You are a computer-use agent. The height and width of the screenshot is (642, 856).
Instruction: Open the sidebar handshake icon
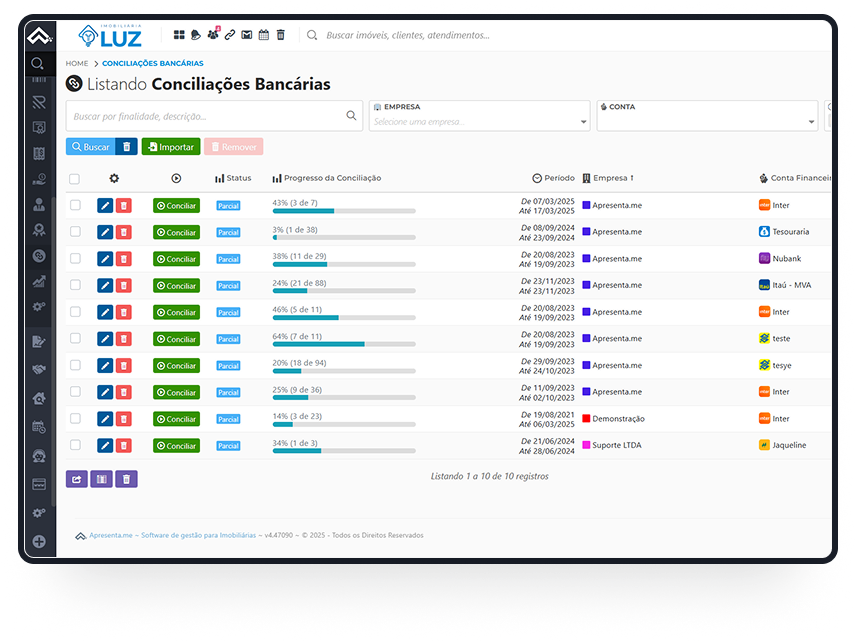pyautogui.click(x=39, y=370)
